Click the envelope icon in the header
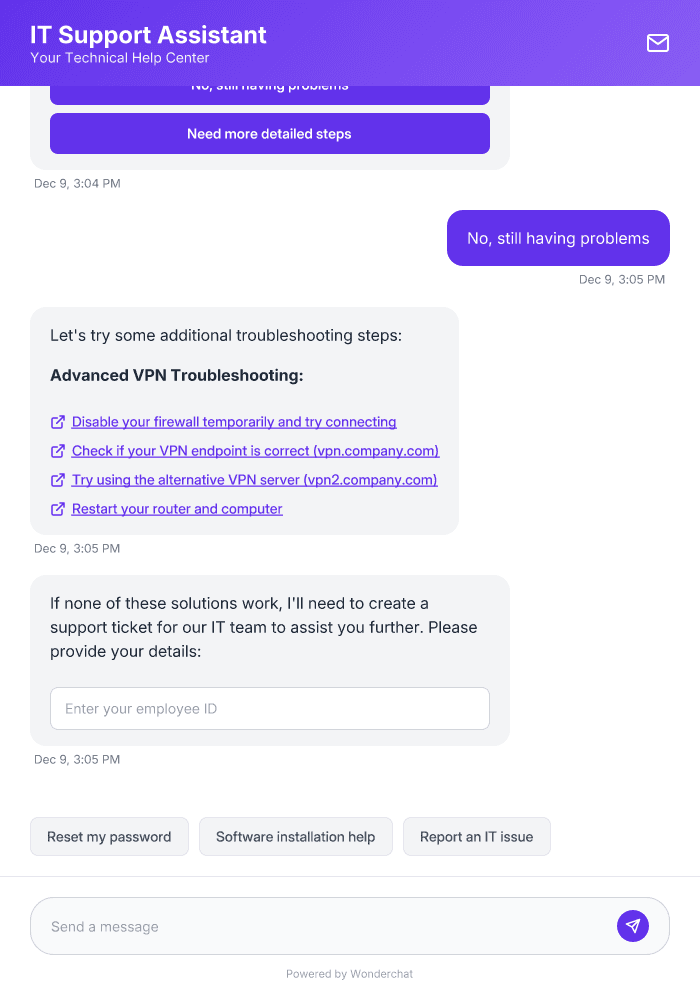This screenshot has width=700, height=1000. (x=657, y=43)
